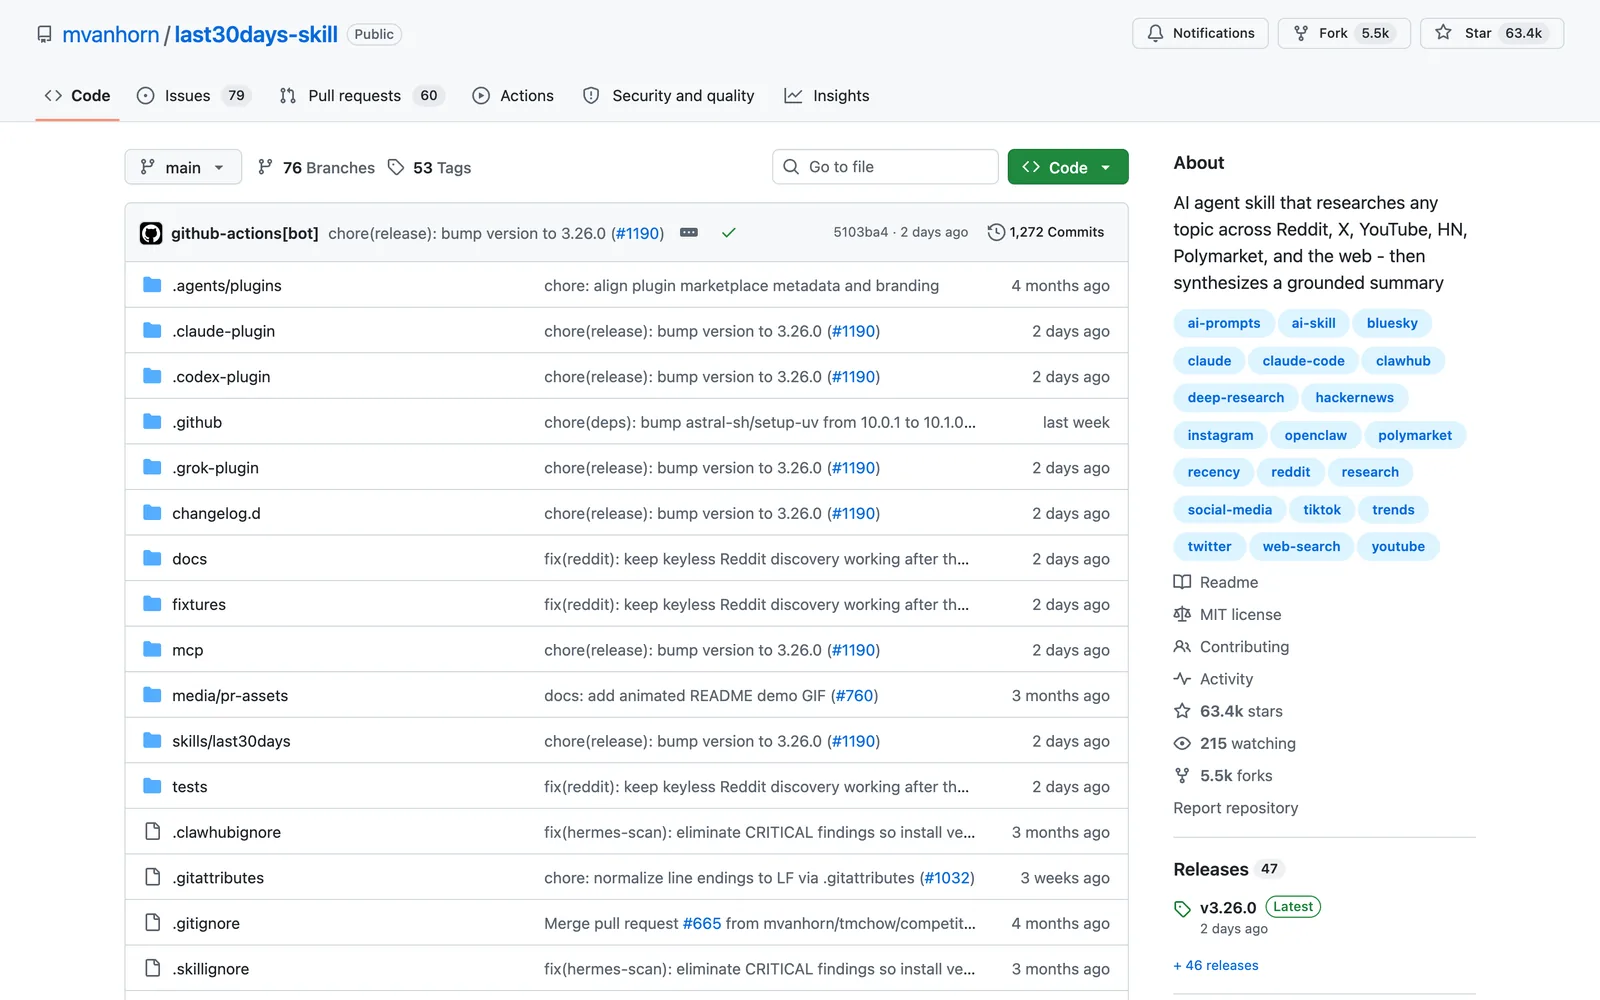The height and width of the screenshot is (1000, 1600).
Task: Expand commit message with ellipsis icon
Action: [x=689, y=232]
